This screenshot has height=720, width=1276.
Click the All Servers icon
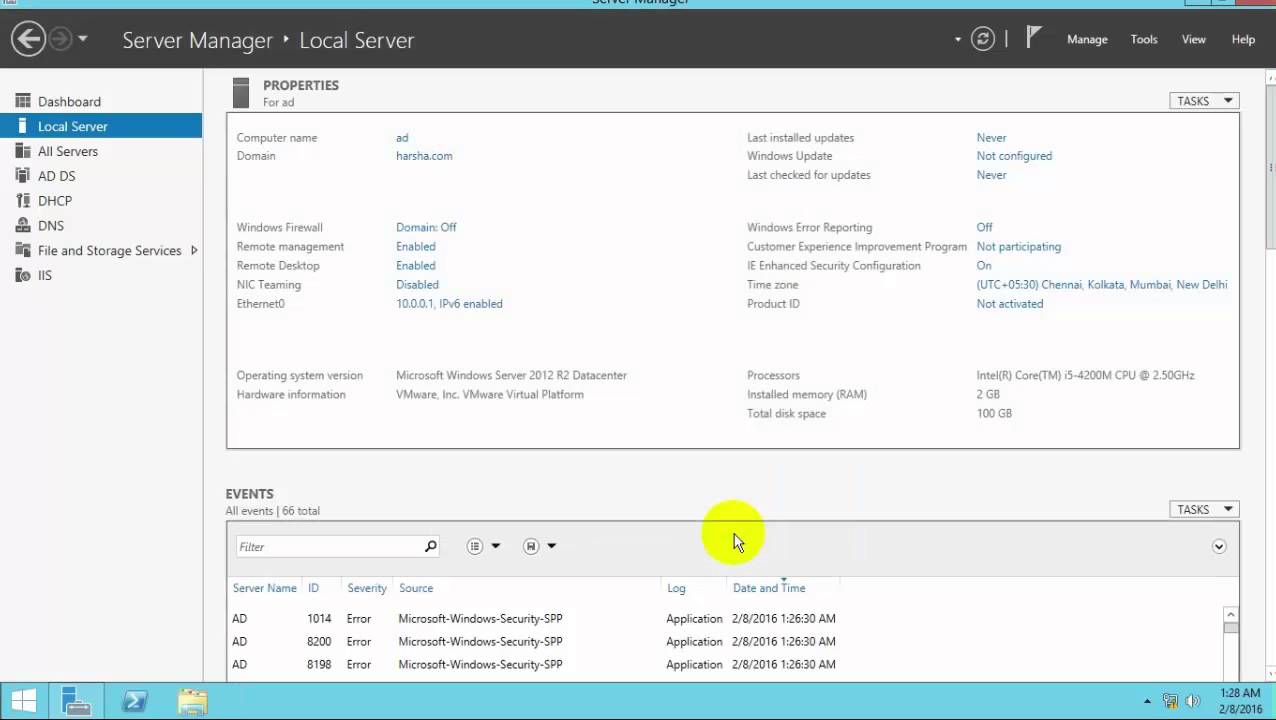pos(23,151)
